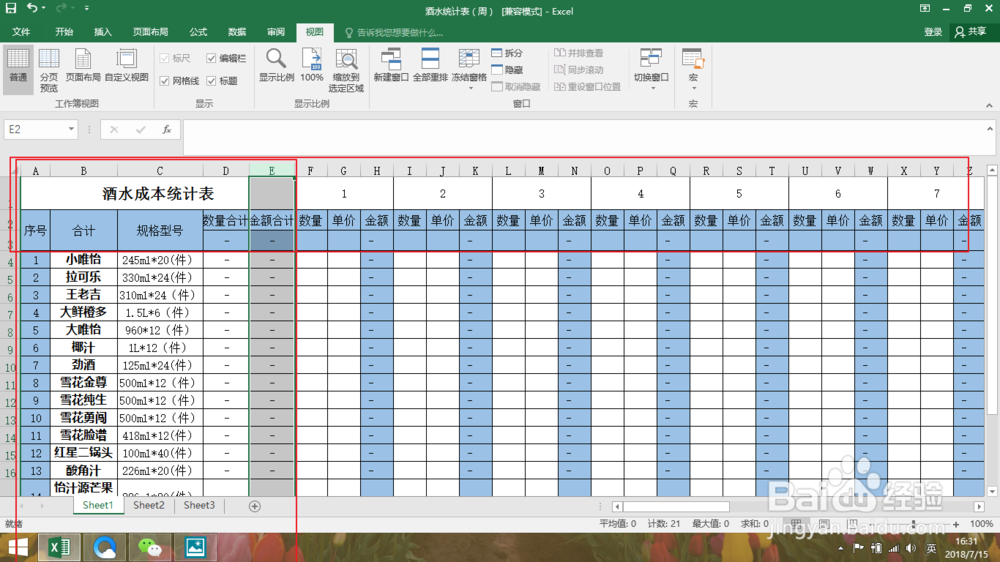Open Page Break Preview (分页预览)
This screenshot has width=1000, height=562.
pos(49,70)
